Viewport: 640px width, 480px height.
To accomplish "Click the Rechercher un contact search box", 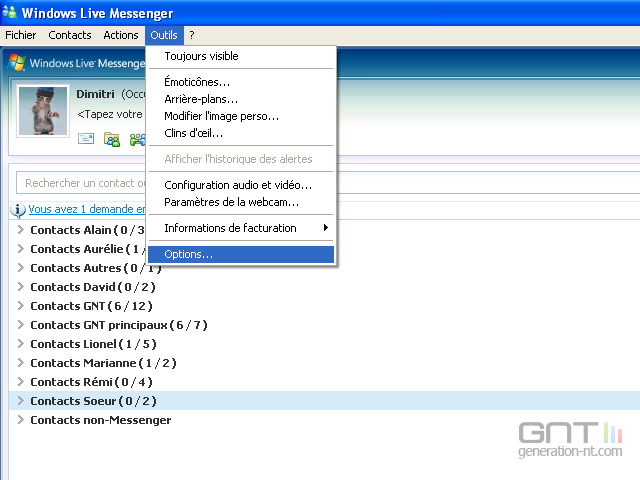I will point(82,183).
